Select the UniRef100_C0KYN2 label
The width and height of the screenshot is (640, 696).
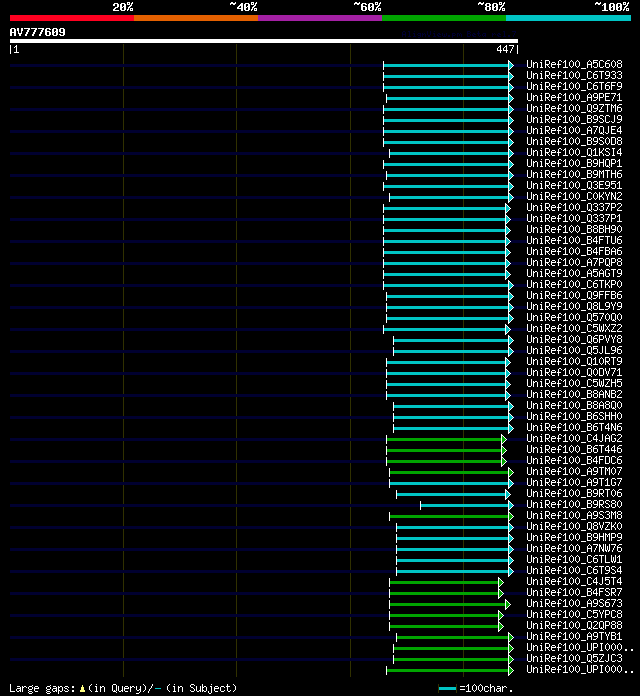click(574, 196)
